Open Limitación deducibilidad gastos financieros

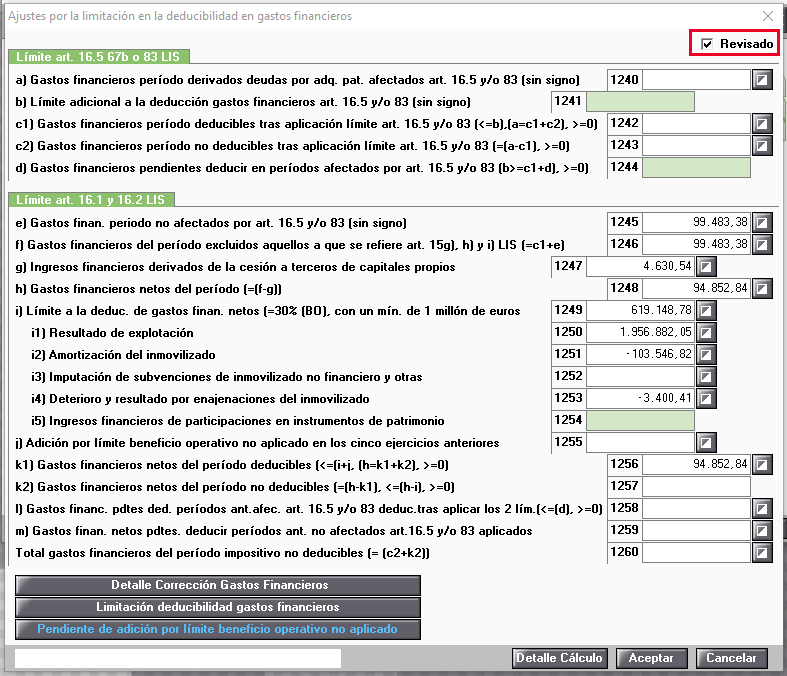coord(218,607)
